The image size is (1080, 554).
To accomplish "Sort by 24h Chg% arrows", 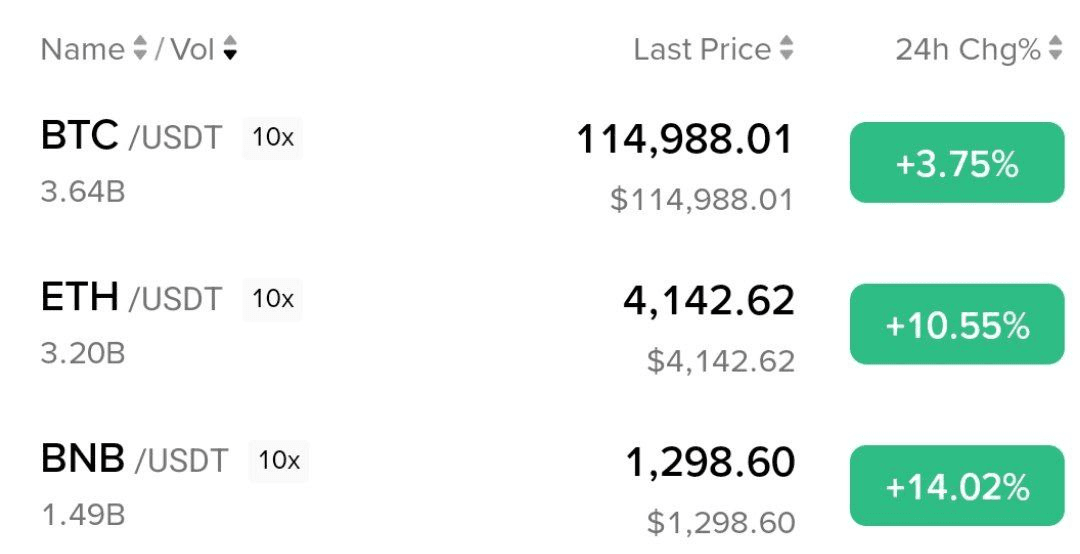I will tap(1055, 49).
